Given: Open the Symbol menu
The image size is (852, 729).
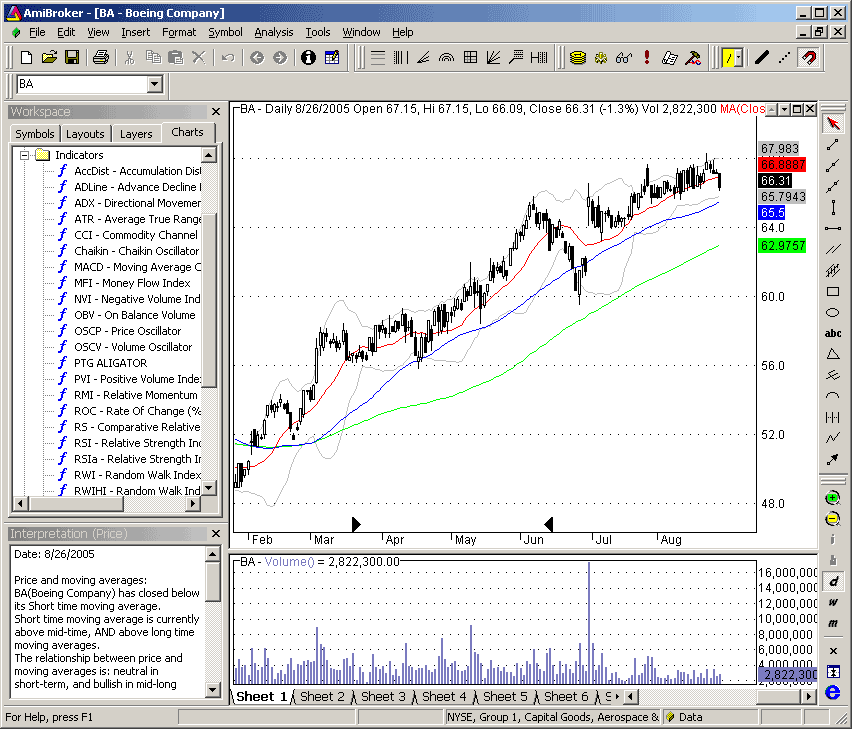Looking at the screenshot, I should 225,32.
